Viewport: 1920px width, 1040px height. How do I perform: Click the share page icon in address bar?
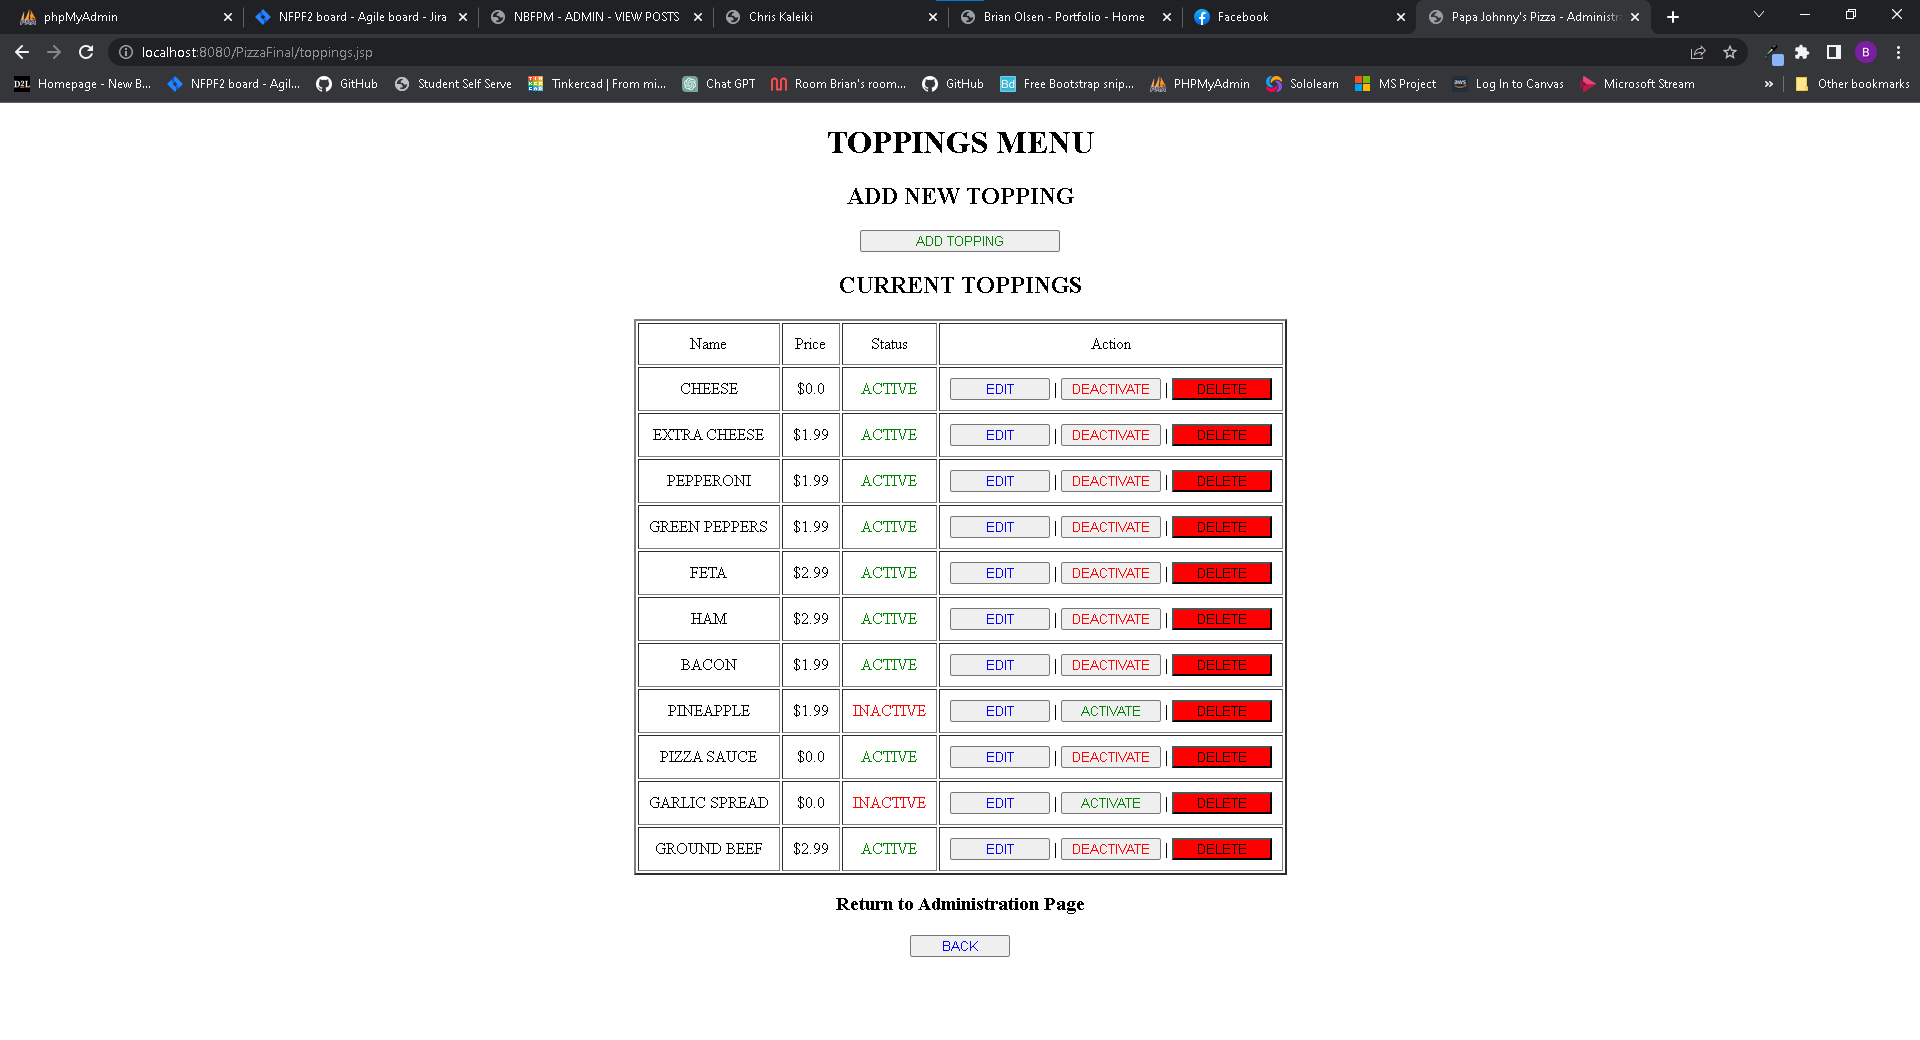click(x=1698, y=52)
